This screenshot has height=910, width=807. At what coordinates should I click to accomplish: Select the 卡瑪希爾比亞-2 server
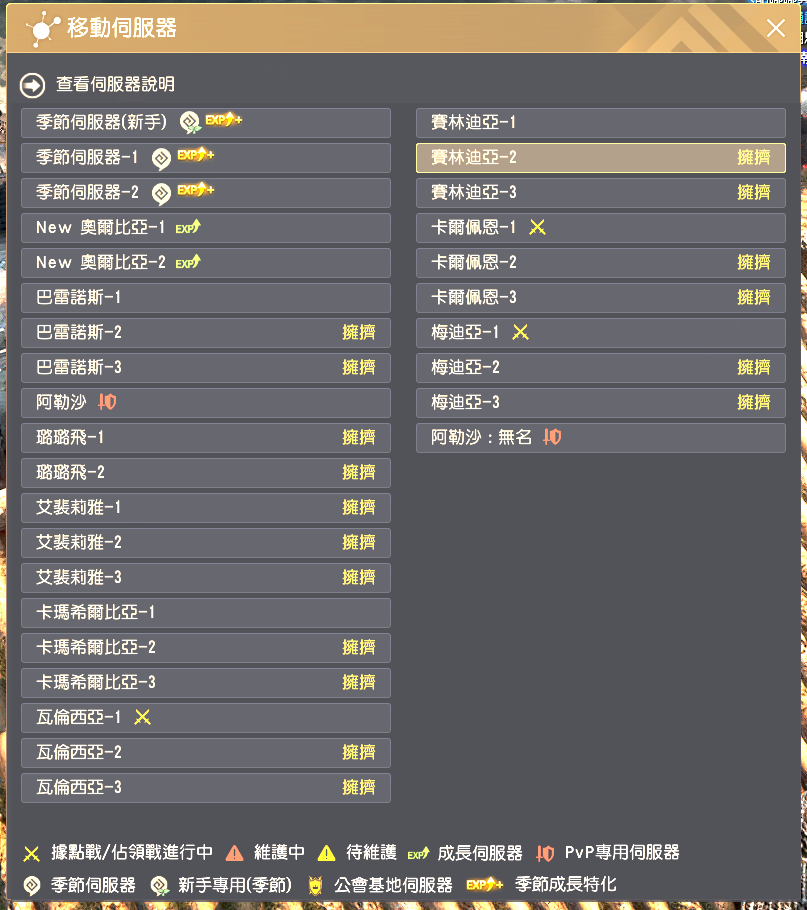[206, 648]
